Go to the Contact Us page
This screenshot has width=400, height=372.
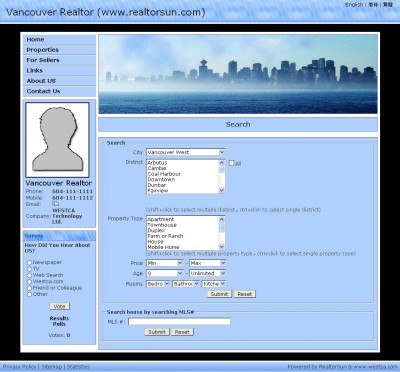pos(59,91)
